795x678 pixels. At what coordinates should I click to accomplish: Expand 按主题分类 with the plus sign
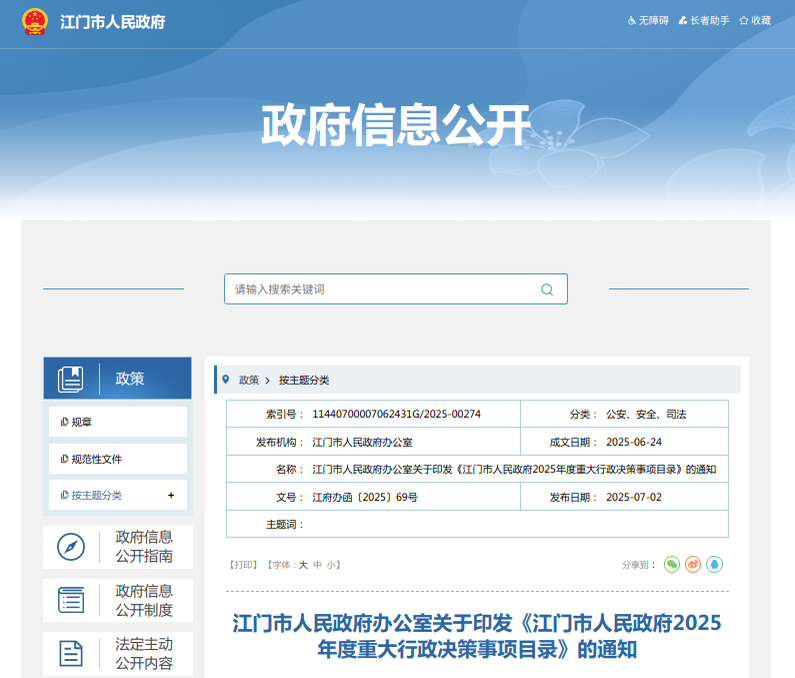171,495
